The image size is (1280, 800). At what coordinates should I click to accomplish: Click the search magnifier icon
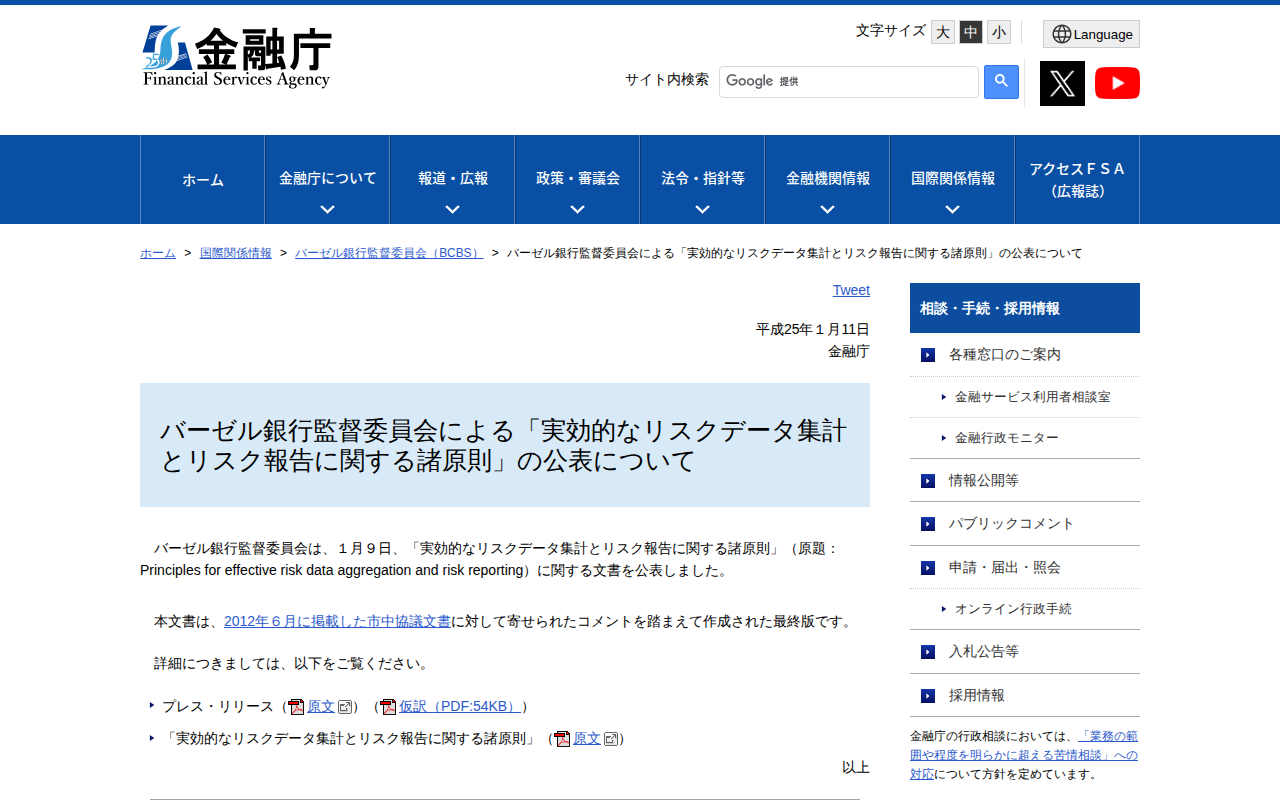1001,81
